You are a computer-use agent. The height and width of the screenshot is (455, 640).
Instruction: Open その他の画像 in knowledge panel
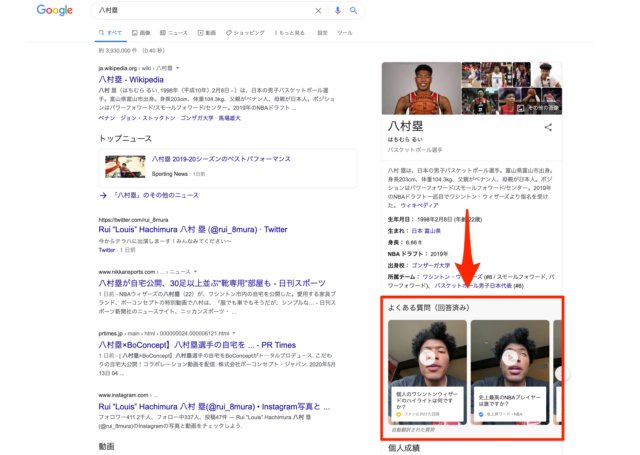[x=538, y=108]
